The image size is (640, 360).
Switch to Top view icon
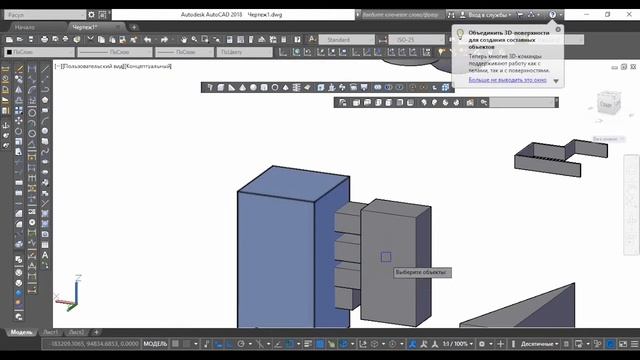(356, 102)
